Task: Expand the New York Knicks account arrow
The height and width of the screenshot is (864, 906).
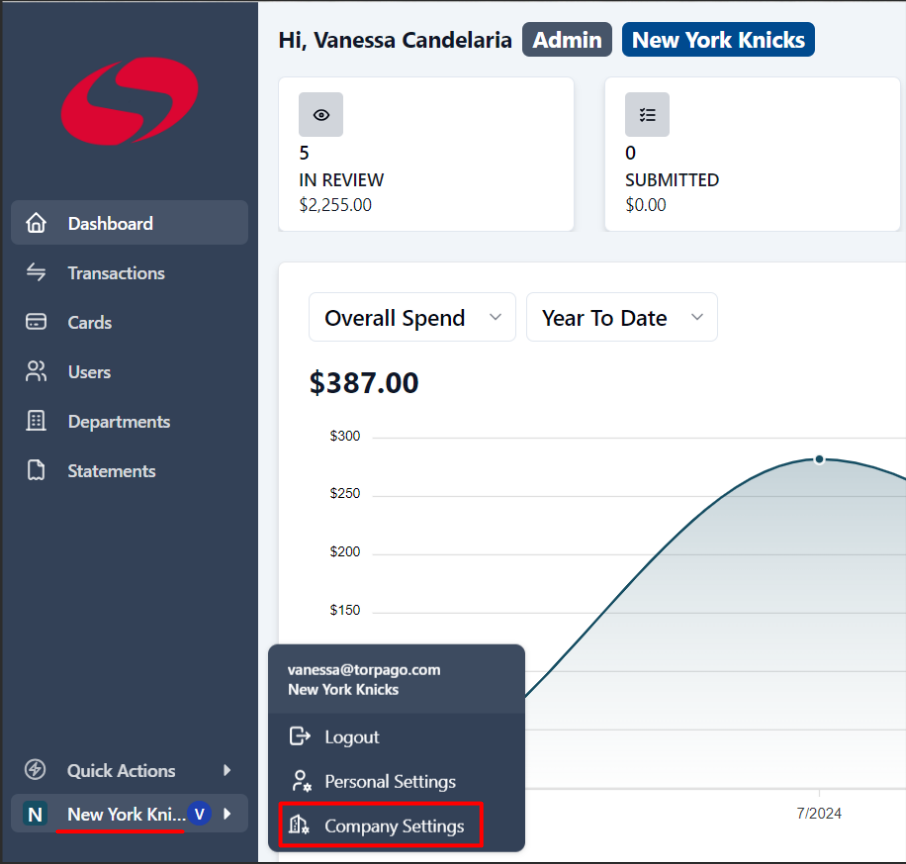Action: point(227,814)
